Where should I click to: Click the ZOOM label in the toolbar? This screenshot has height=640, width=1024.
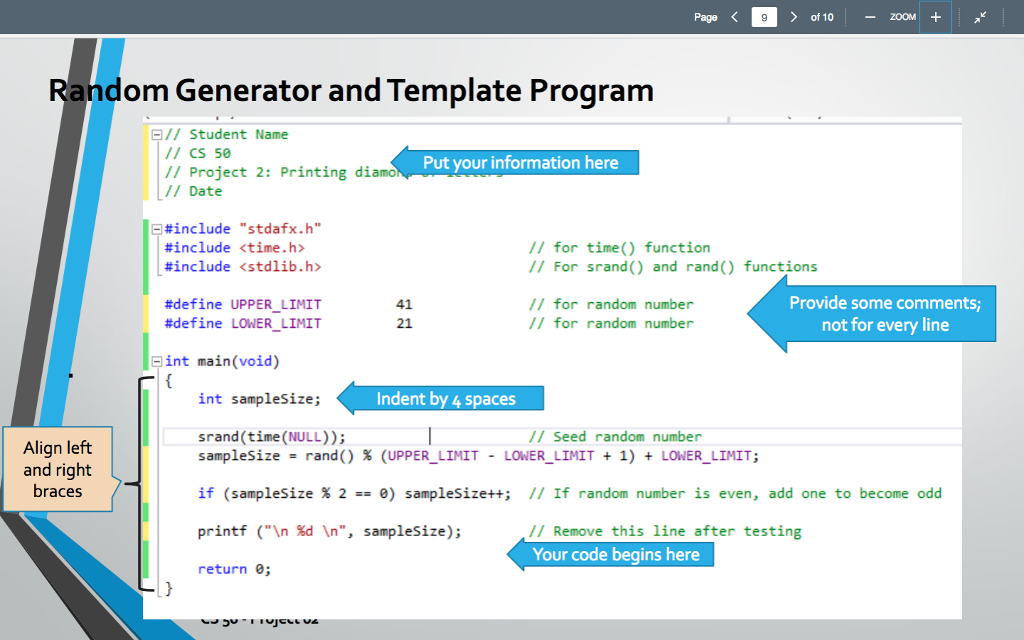(x=903, y=17)
